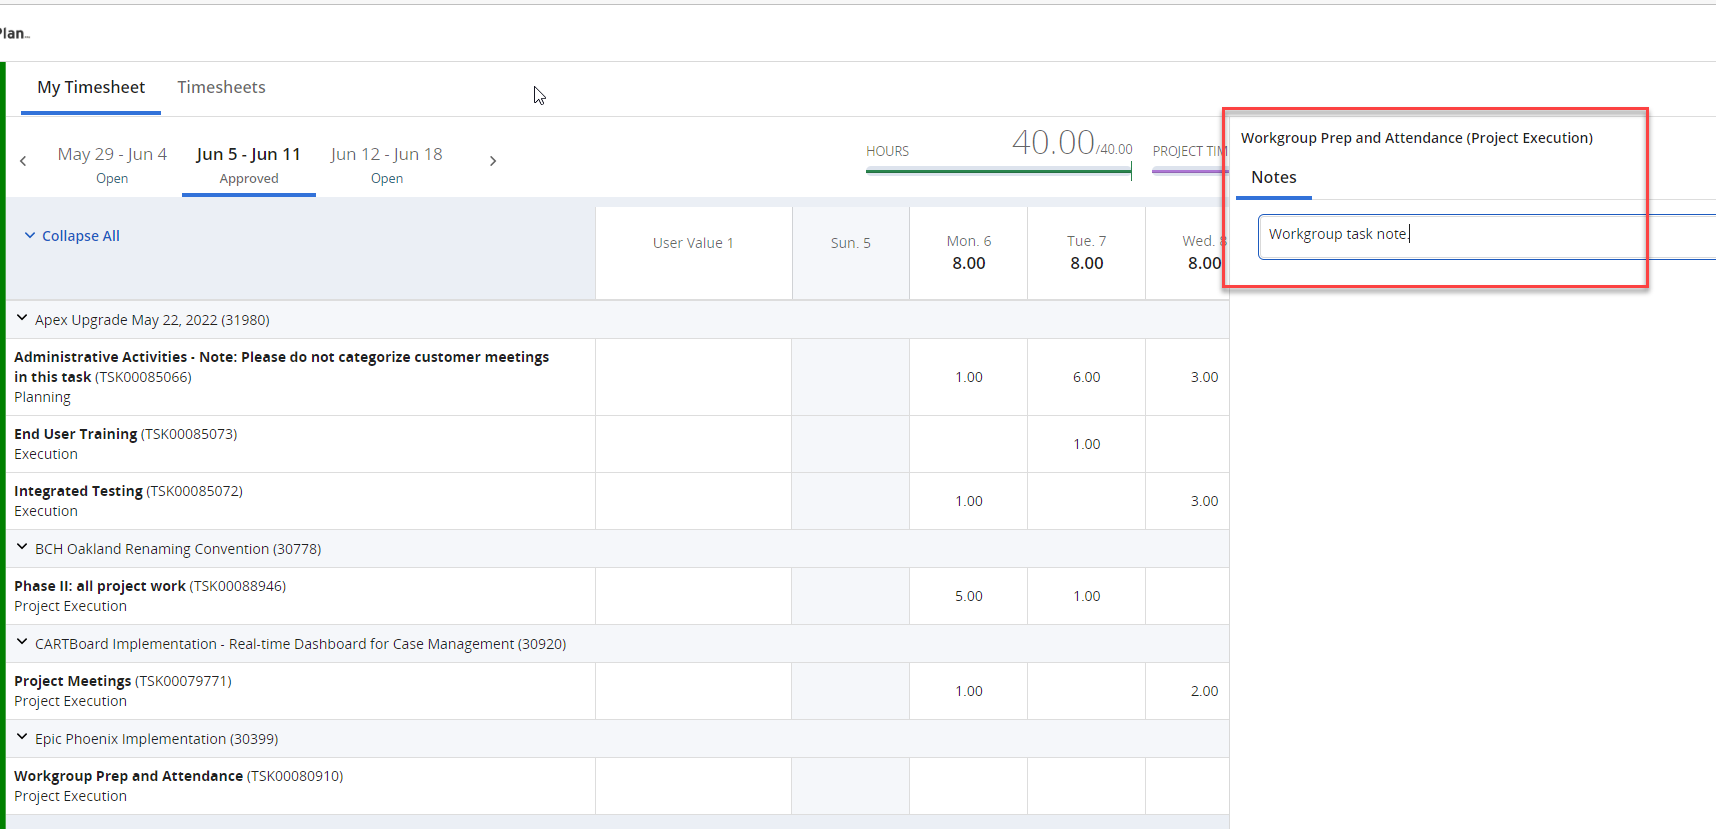Click the Mon. 6 column header
This screenshot has height=829, width=1716.
point(968,252)
